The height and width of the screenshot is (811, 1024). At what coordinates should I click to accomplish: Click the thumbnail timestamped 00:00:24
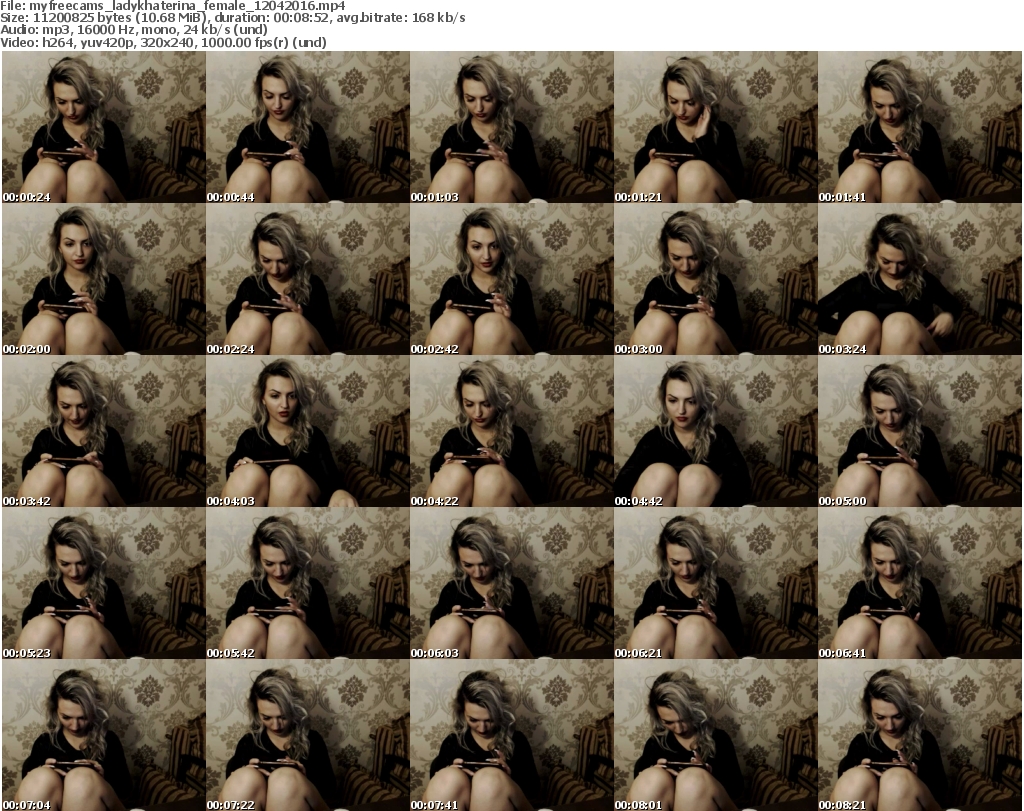103,127
